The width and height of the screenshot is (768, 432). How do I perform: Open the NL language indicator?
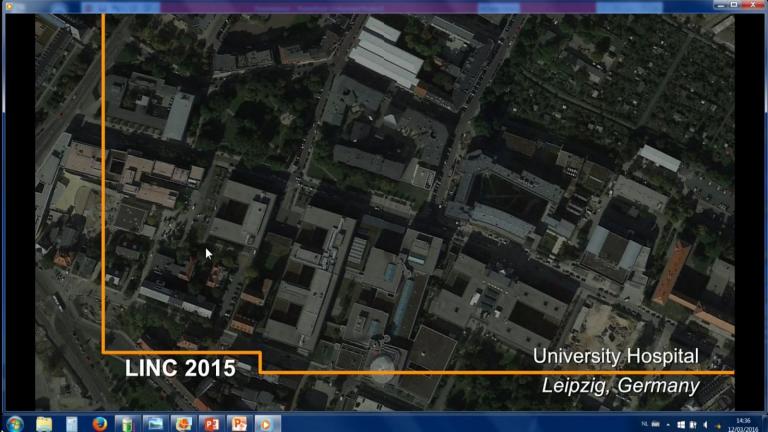pos(645,424)
